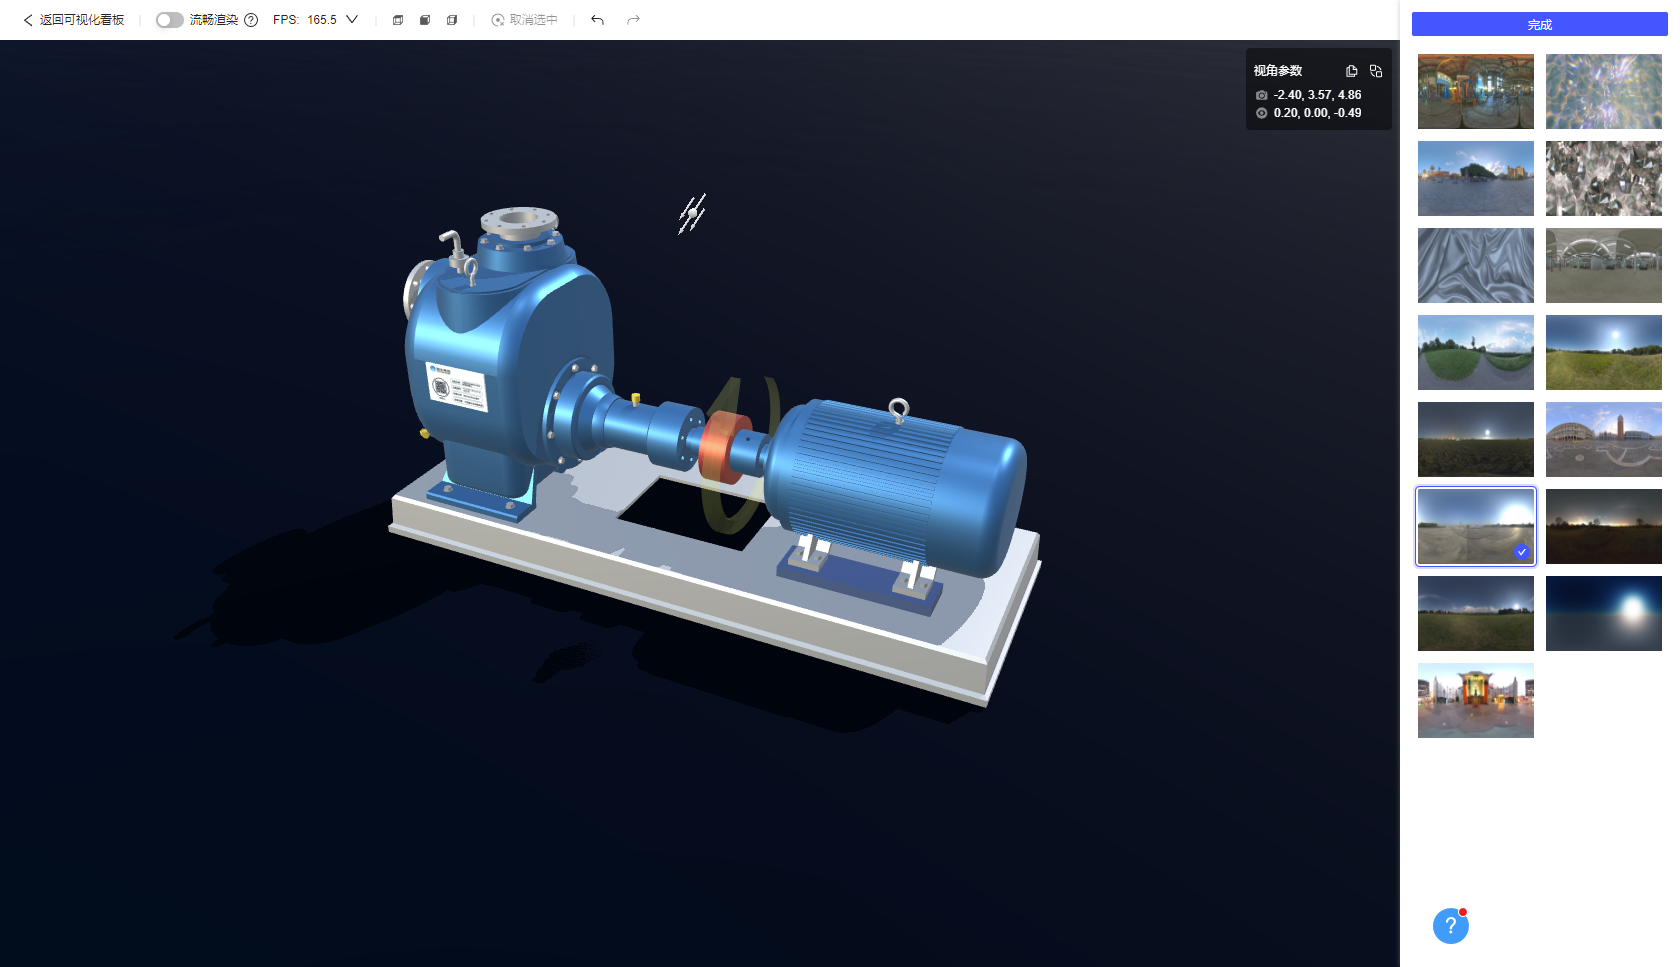
Task: Click target value 0.20, 0.00, -0.49
Action: coord(1317,113)
